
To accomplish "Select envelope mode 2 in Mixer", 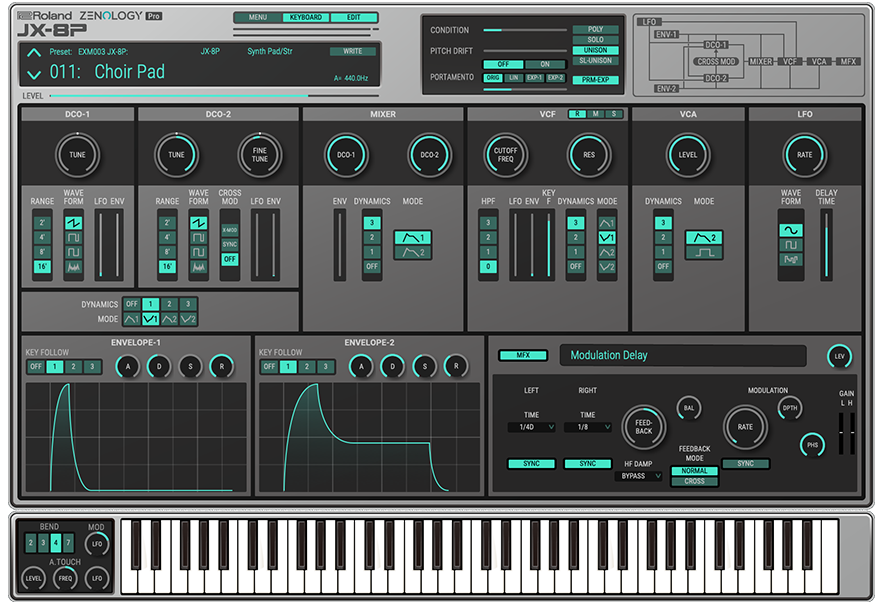I will pos(412,252).
